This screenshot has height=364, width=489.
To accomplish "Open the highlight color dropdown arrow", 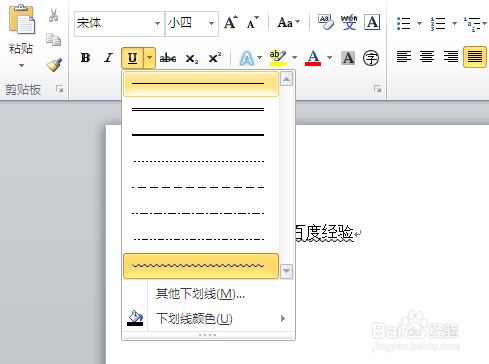I will 295,58.
